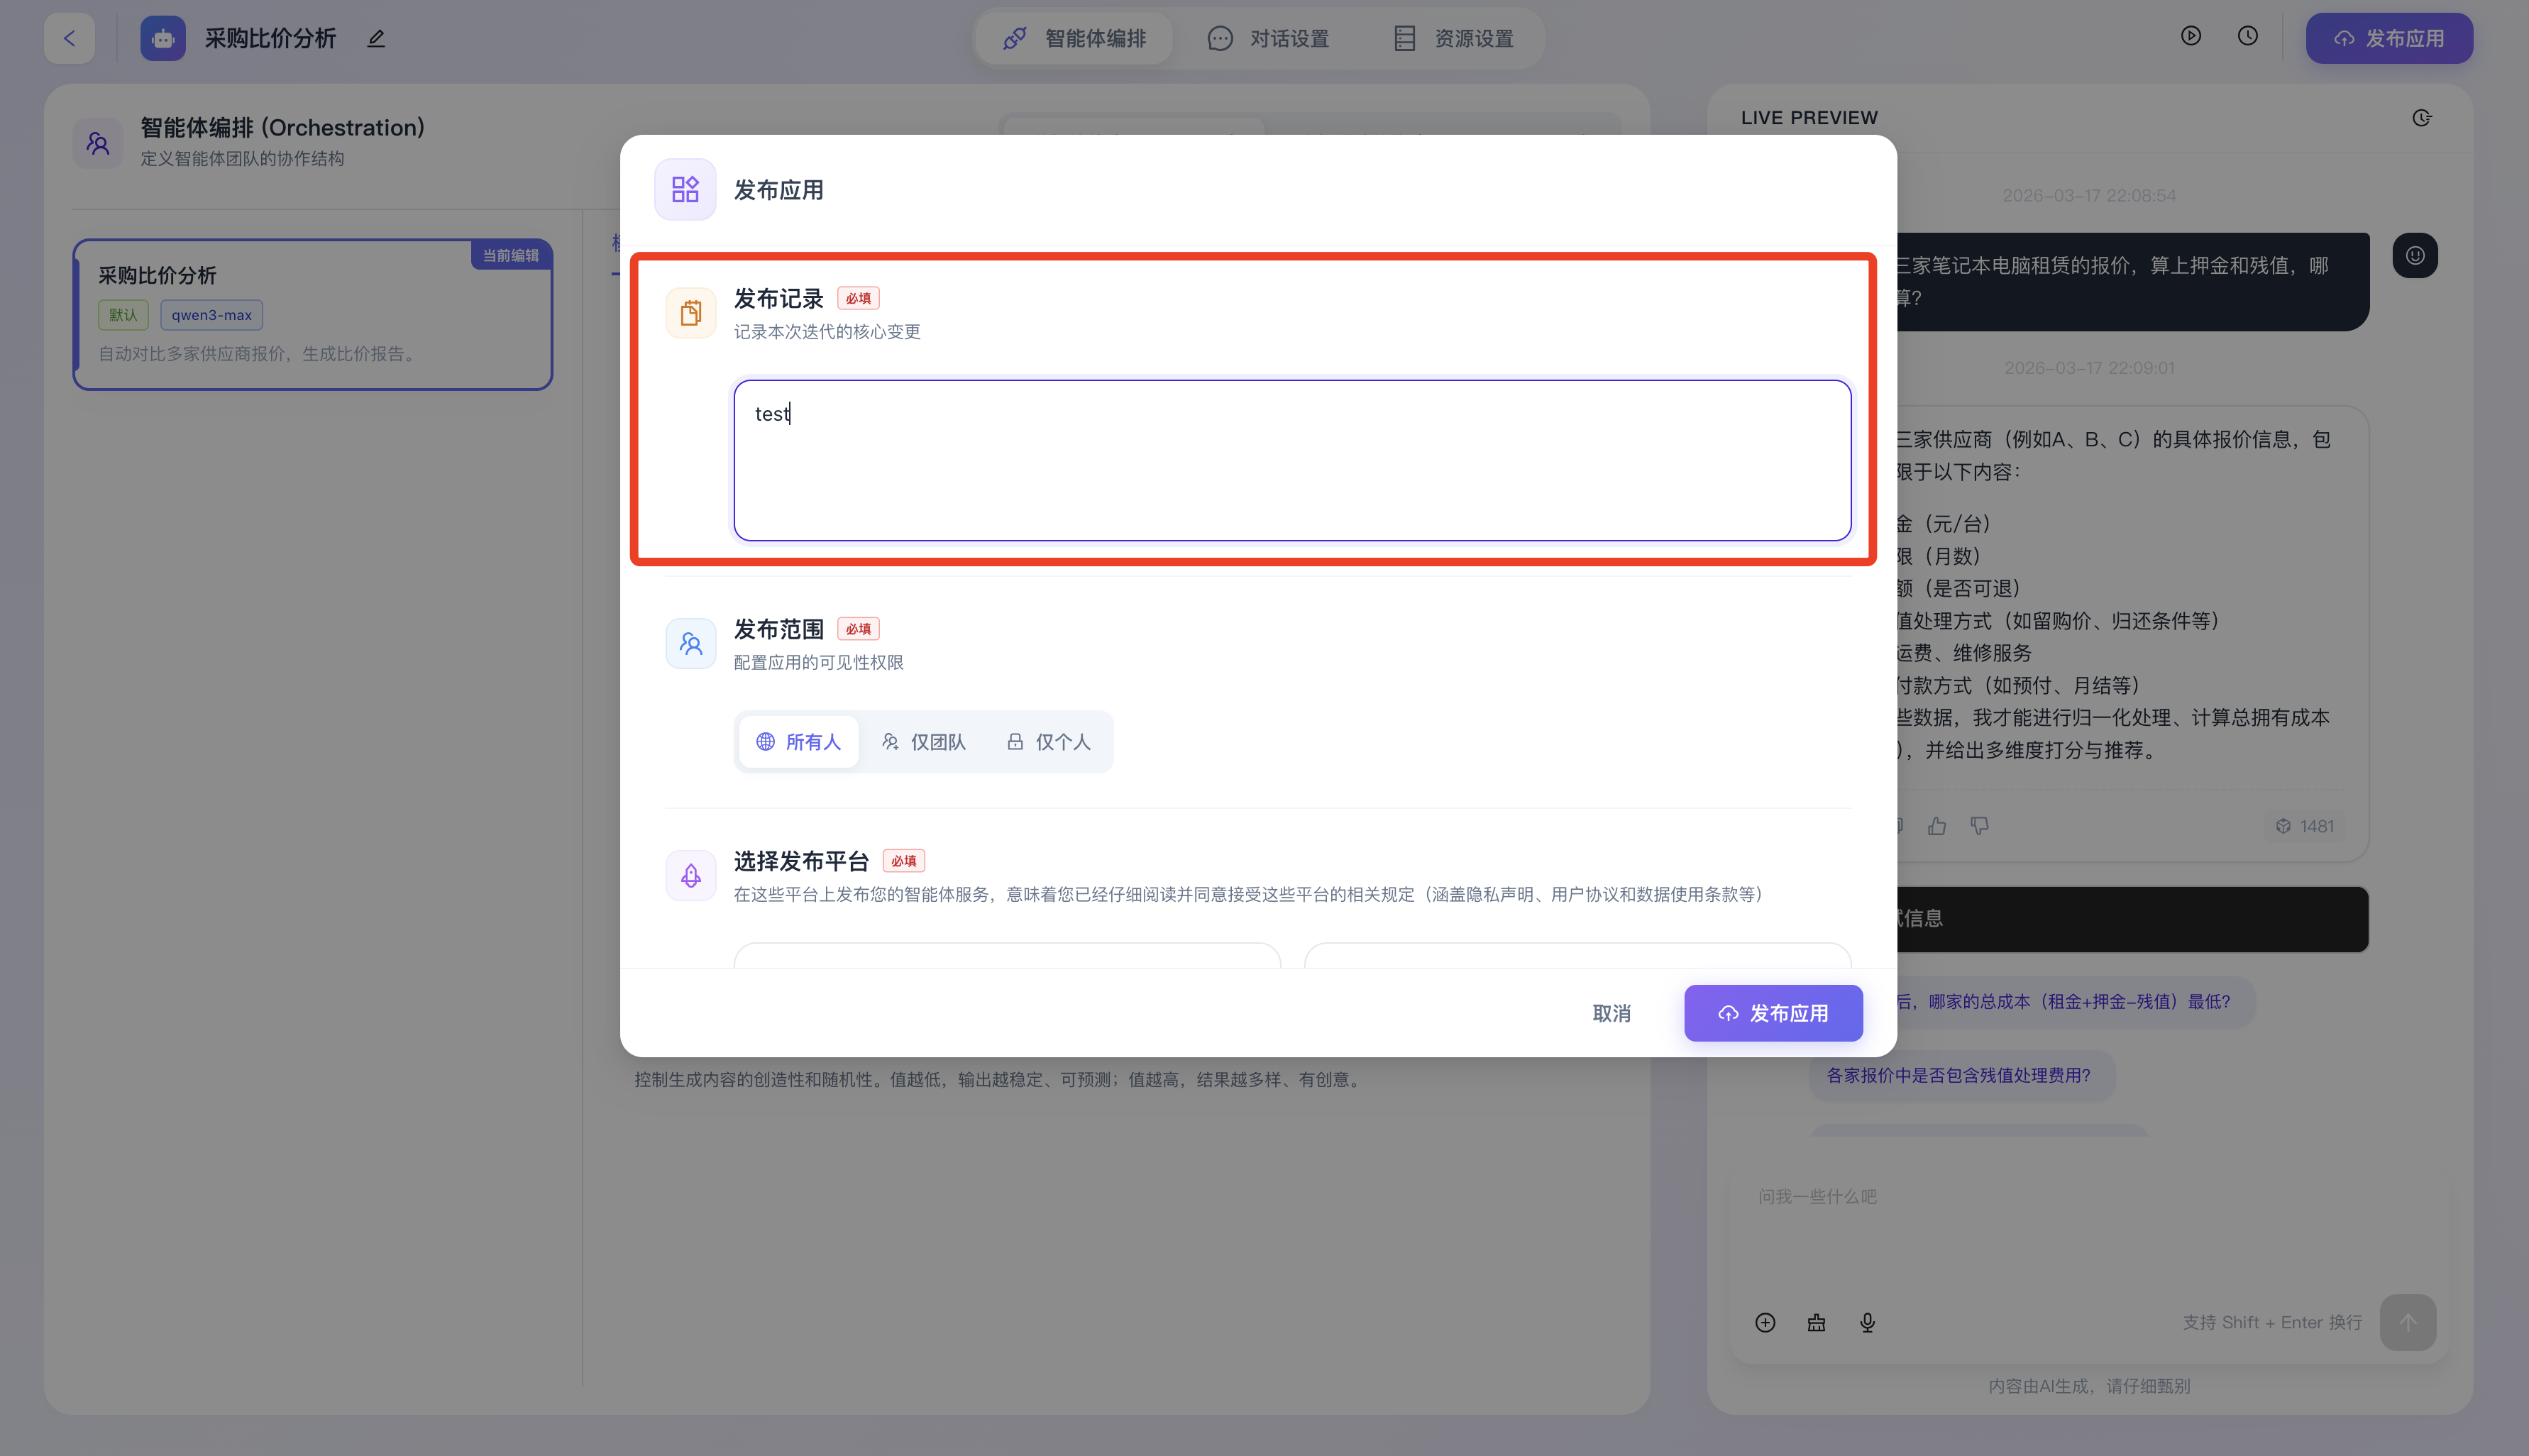Screen dimensions: 2529x1456
Task: Click the thumbs up icon on reply
Action: pyautogui.click(x=1937, y=826)
